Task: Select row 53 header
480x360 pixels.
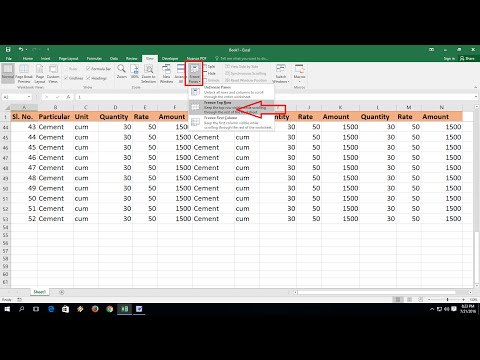Action: pos(5,219)
